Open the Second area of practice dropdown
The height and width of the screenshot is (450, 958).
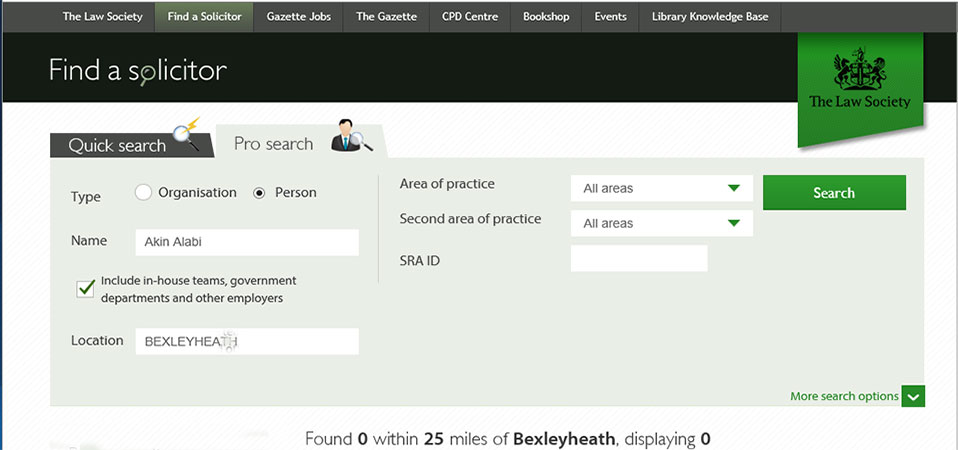tap(661, 223)
